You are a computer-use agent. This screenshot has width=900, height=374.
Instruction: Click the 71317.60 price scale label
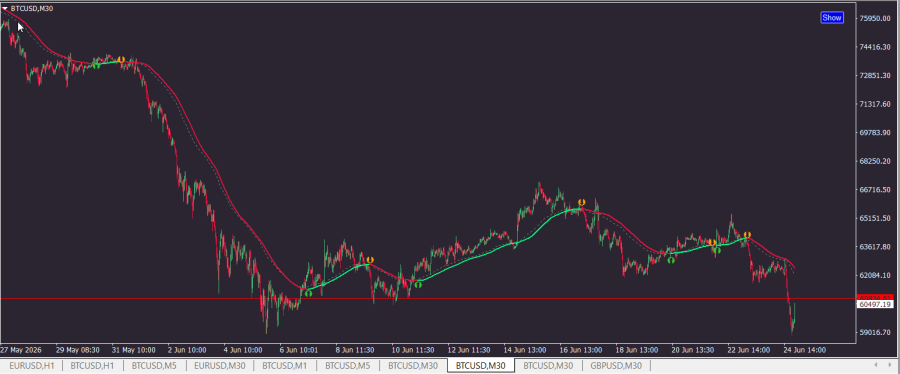[875, 104]
